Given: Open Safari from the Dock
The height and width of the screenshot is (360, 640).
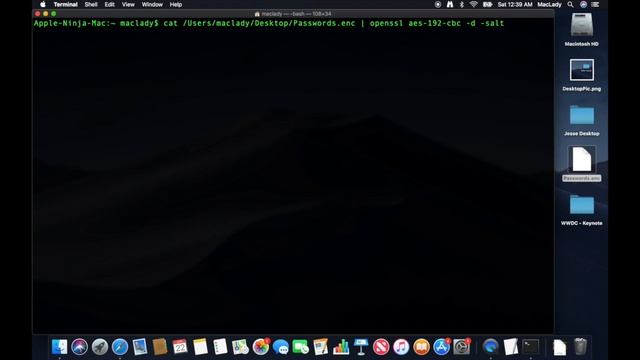Looking at the screenshot, I should pos(120,347).
